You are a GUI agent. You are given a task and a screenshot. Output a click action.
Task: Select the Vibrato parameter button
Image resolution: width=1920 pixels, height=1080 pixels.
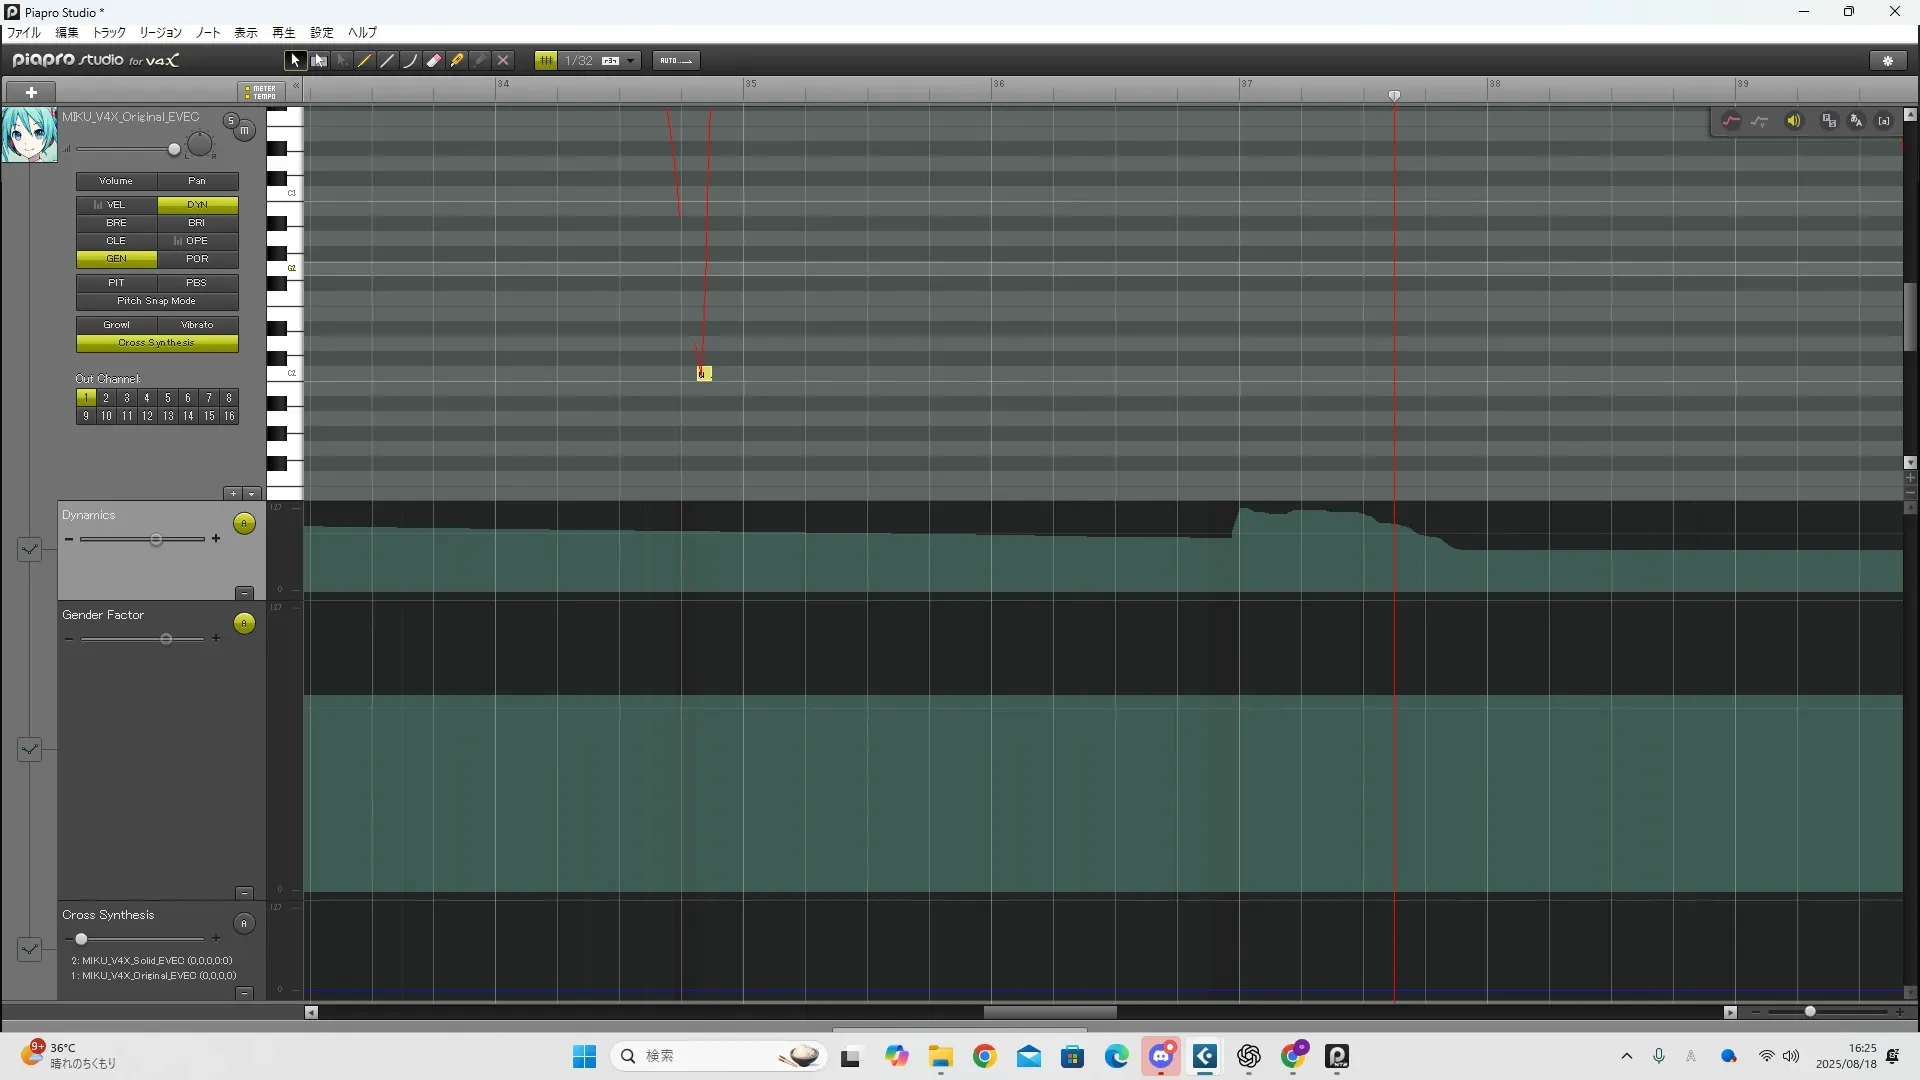(197, 325)
